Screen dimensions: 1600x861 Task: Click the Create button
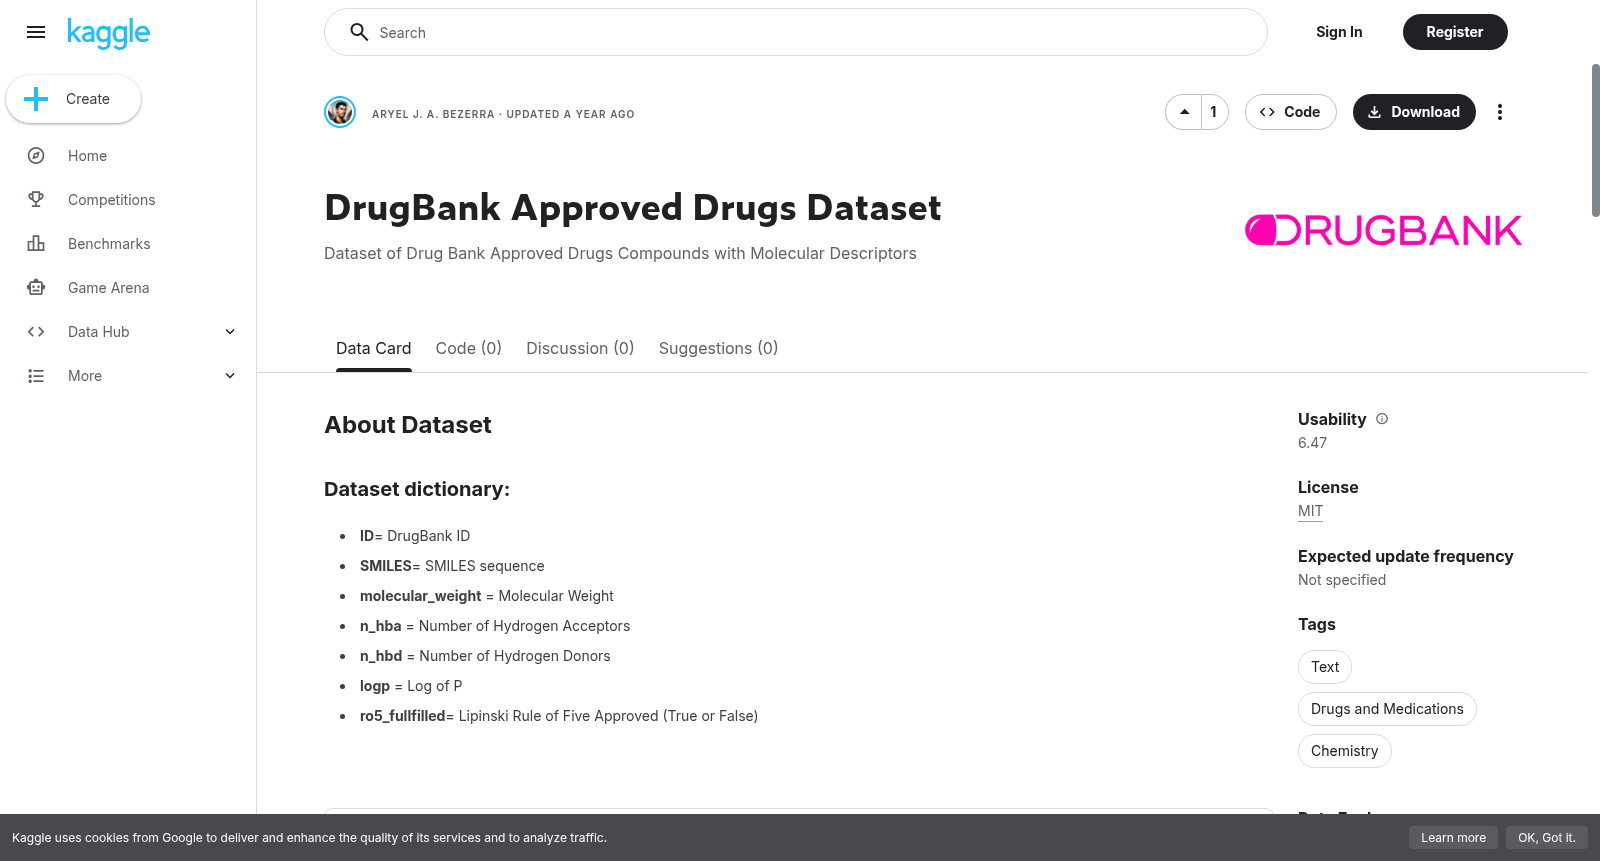tap(73, 99)
